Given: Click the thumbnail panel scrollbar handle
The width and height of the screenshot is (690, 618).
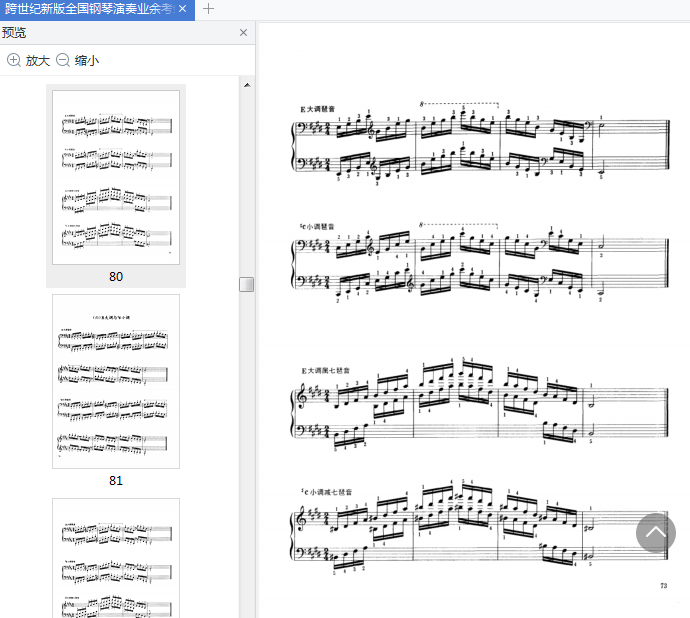Looking at the screenshot, I should tap(246, 284).
